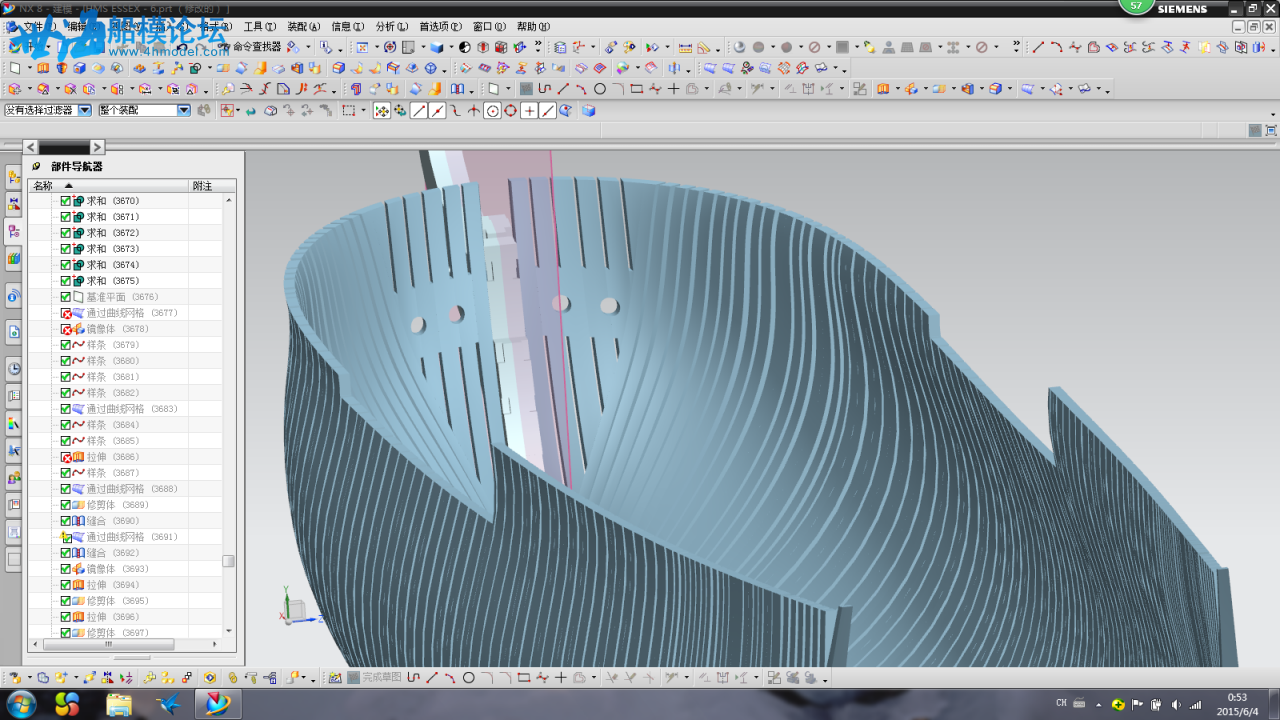Click the blue cube orient view icon
This screenshot has width=1280, height=720.
(437, 47)
